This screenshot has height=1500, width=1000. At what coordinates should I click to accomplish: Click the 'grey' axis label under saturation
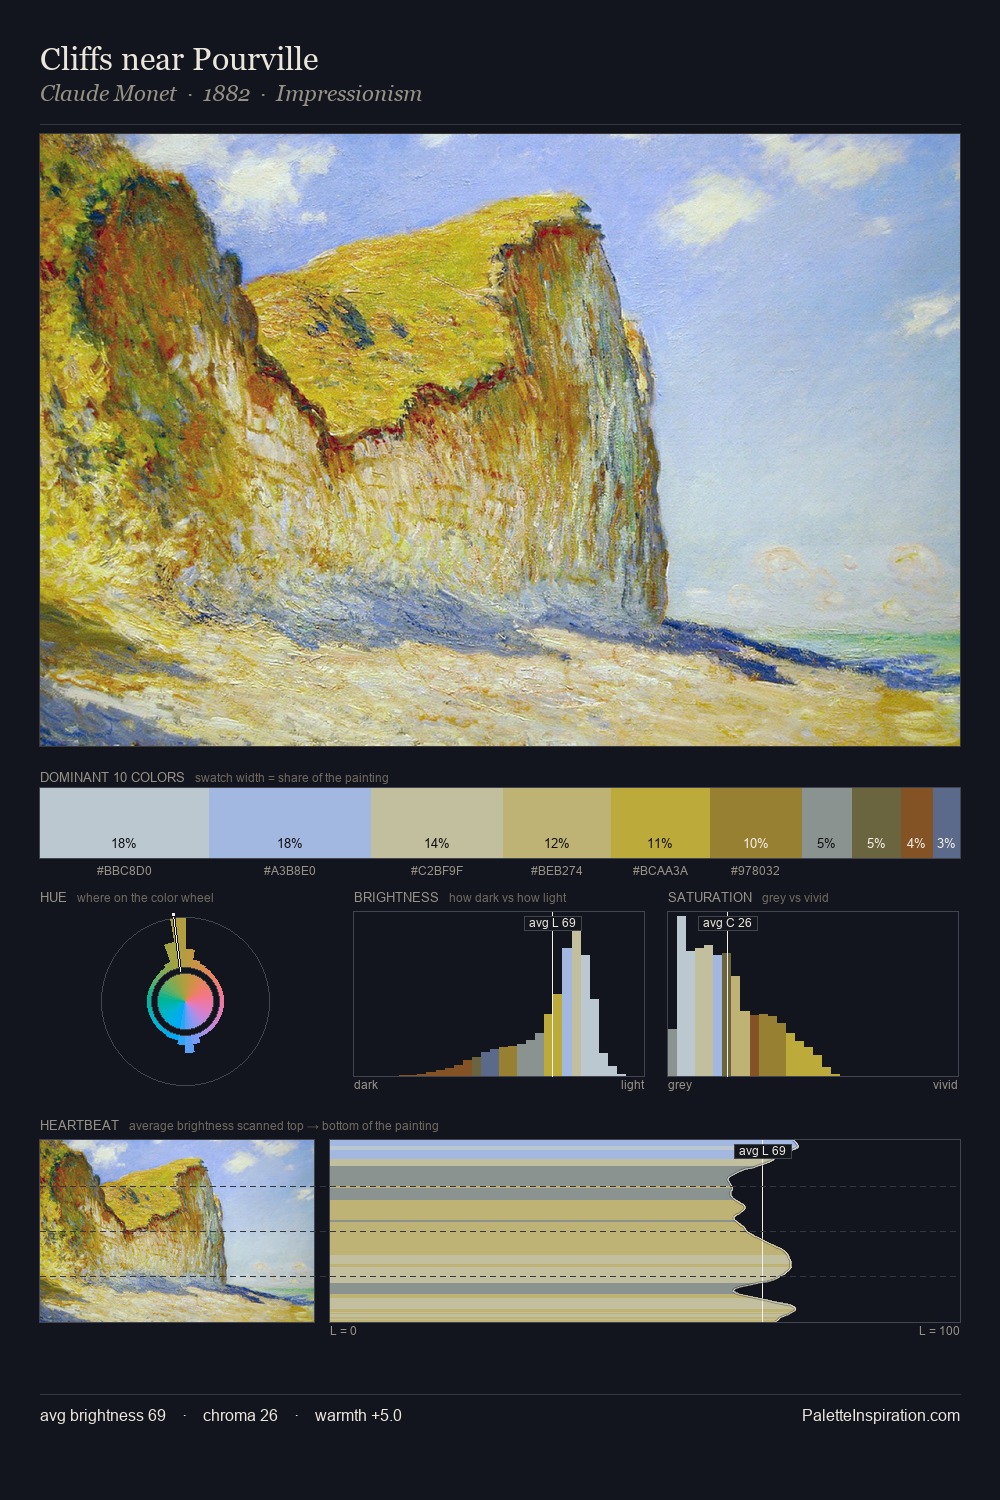tap(680, 1085)
